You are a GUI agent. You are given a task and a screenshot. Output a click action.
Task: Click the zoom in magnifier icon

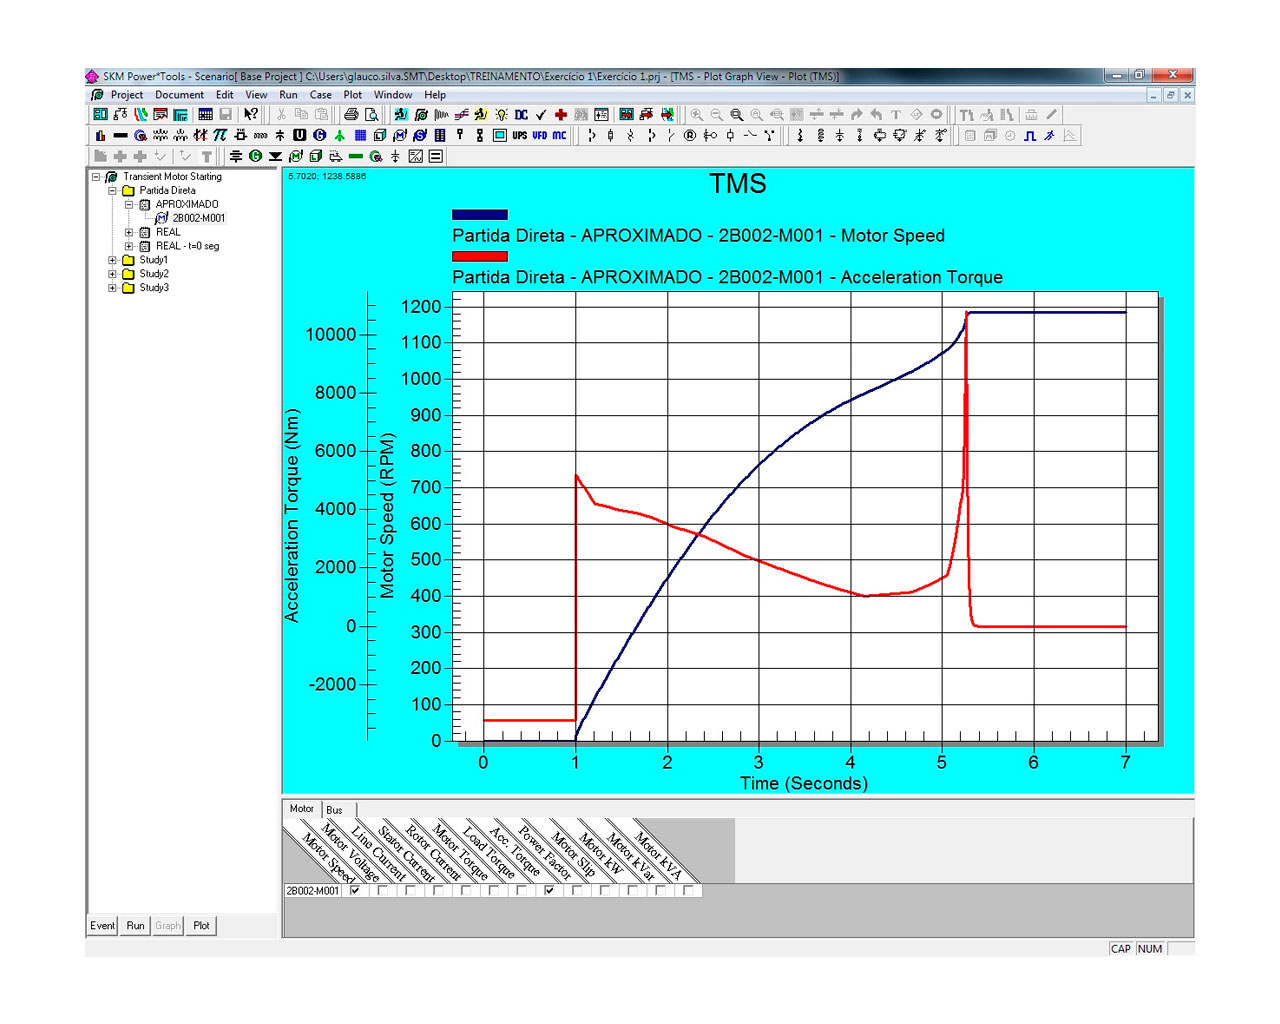[x=697, y=114]
